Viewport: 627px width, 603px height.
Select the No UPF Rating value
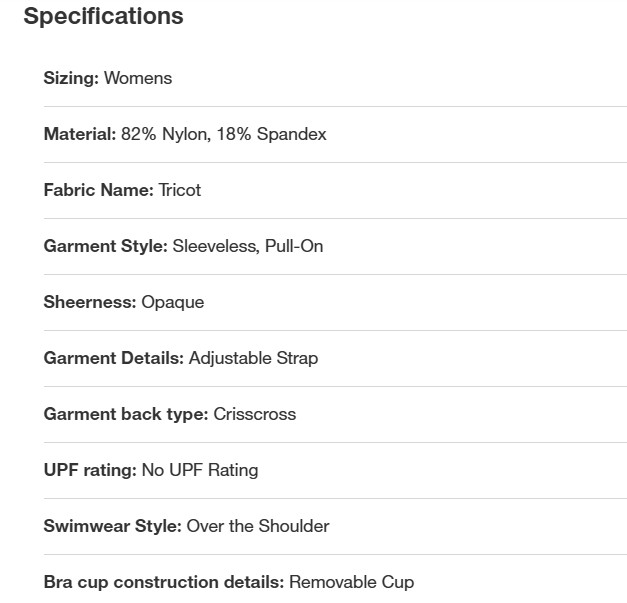[x=200, y=471]
